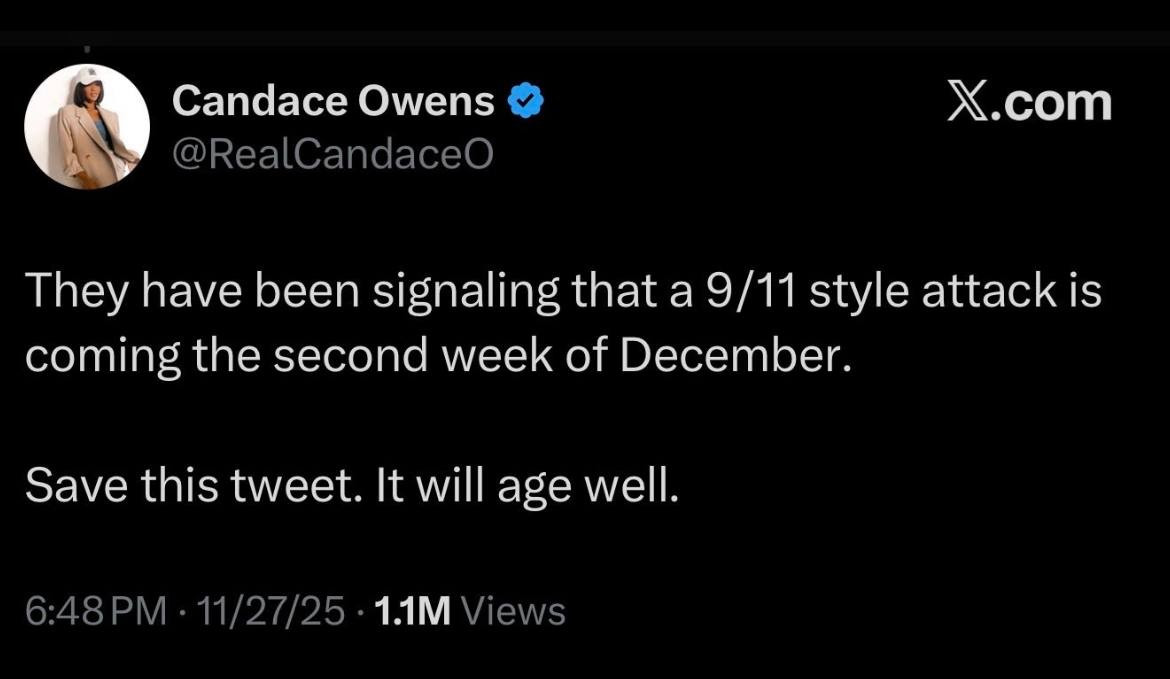Click the word "attack" in the tweet
Screen dimensions: 1170x679
pyautogui.click(x=981, y=293)
